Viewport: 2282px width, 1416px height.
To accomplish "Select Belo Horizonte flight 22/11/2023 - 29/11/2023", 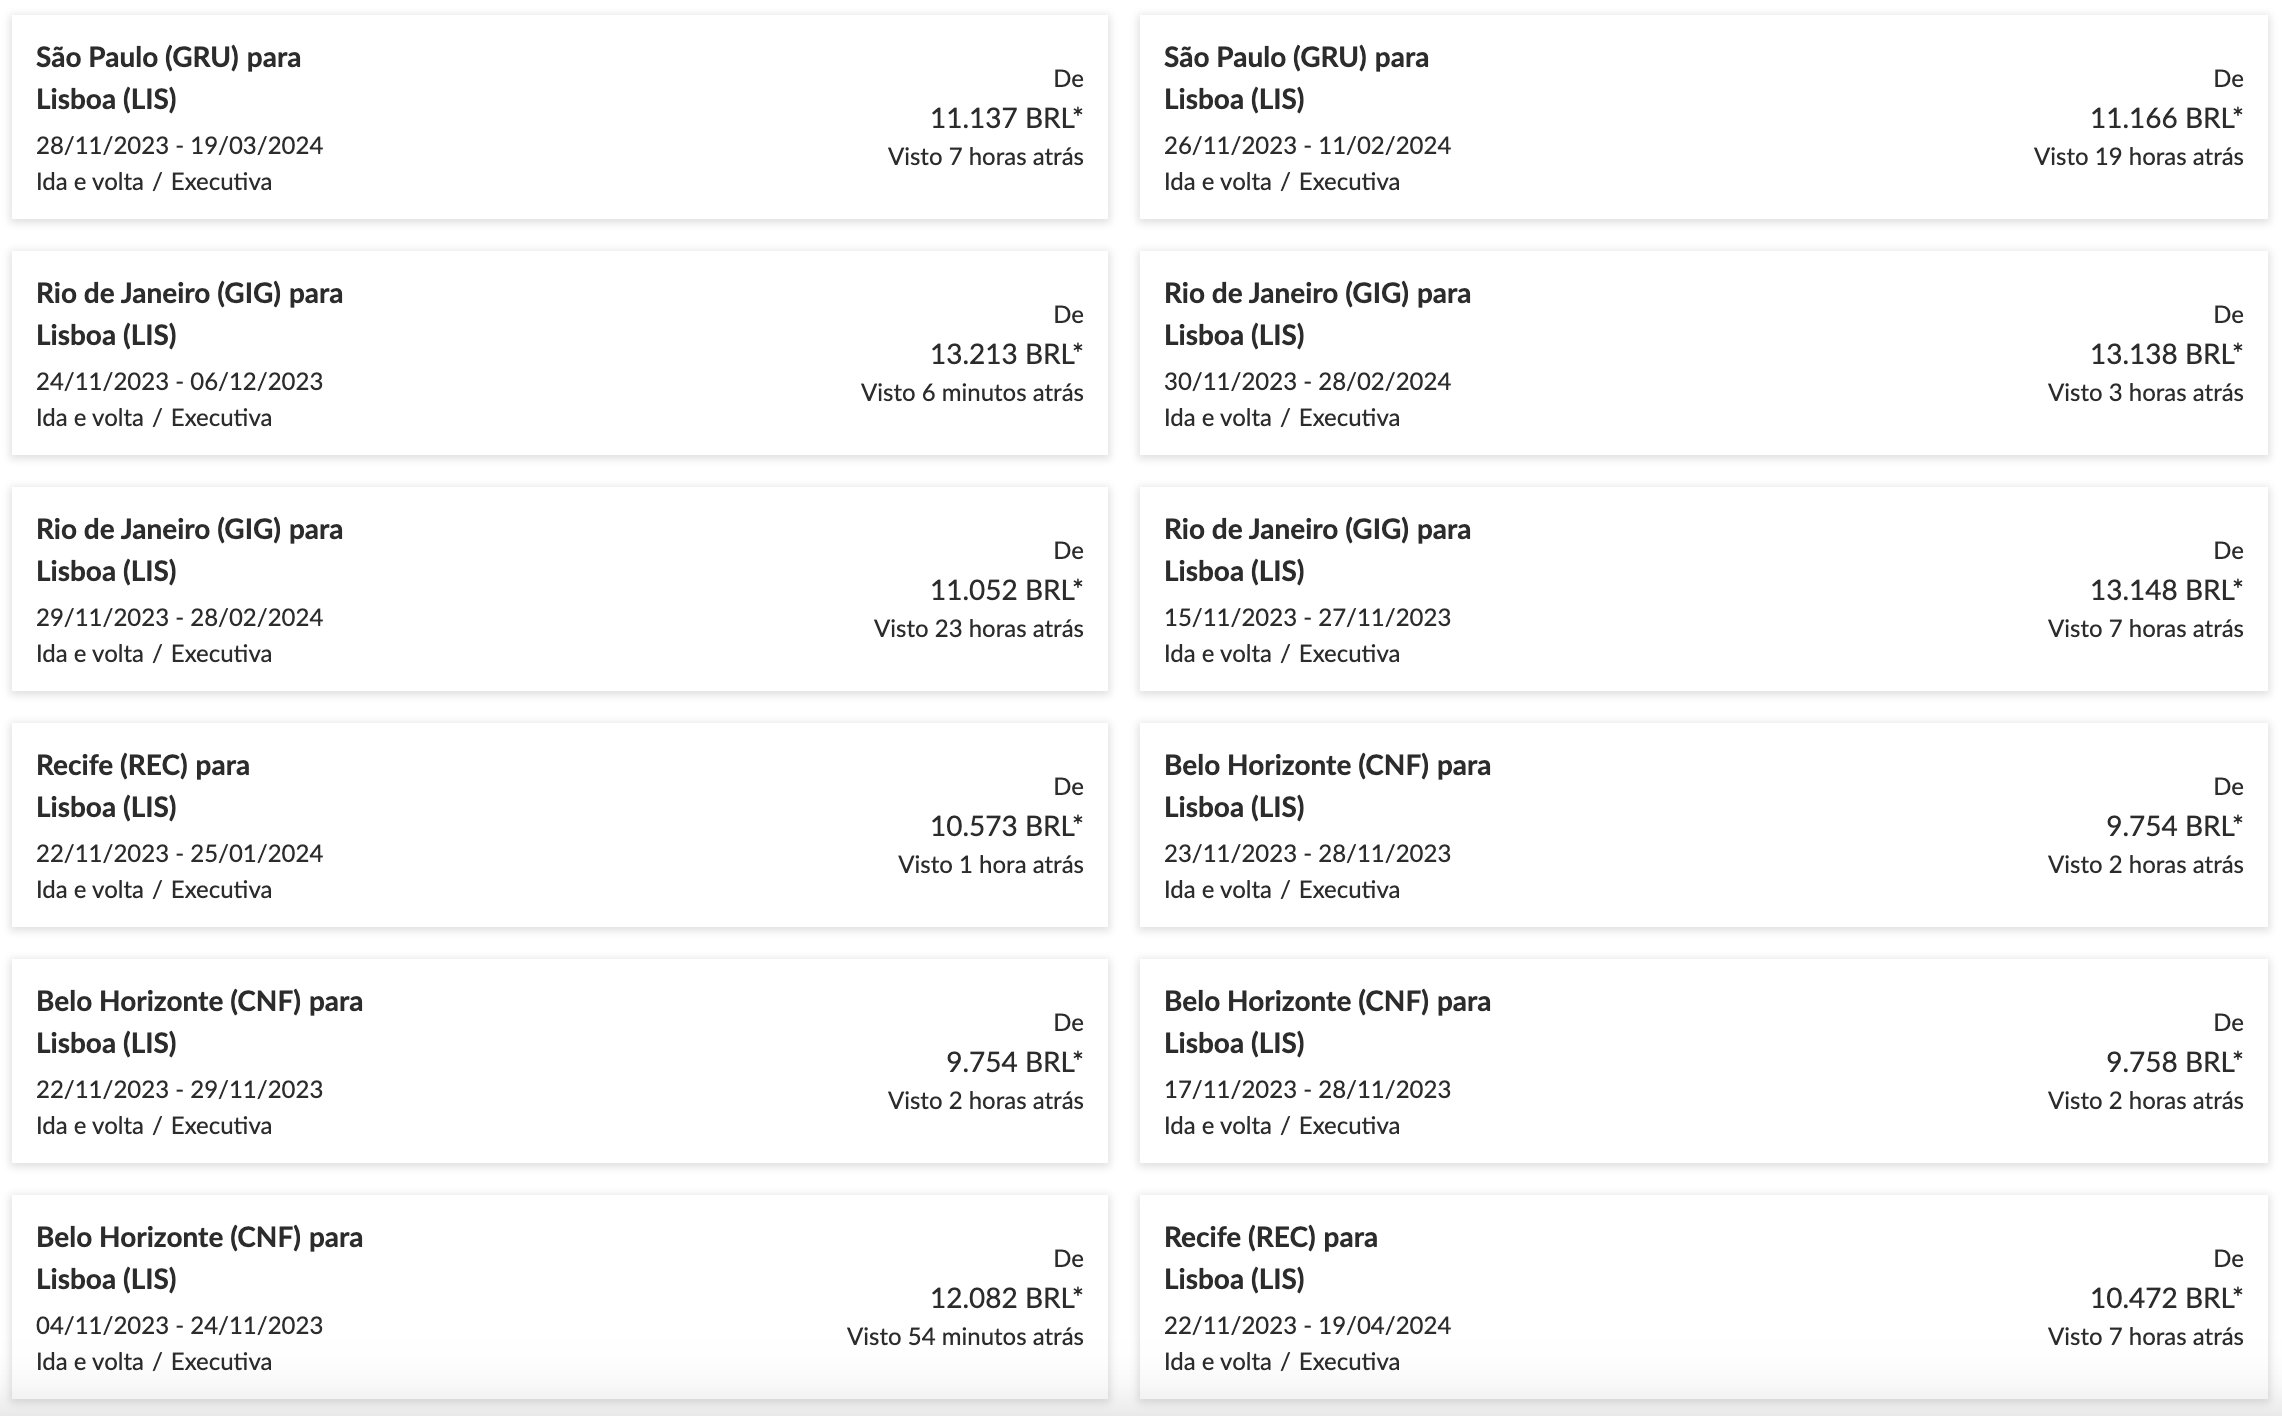I will click(179, 1089).
